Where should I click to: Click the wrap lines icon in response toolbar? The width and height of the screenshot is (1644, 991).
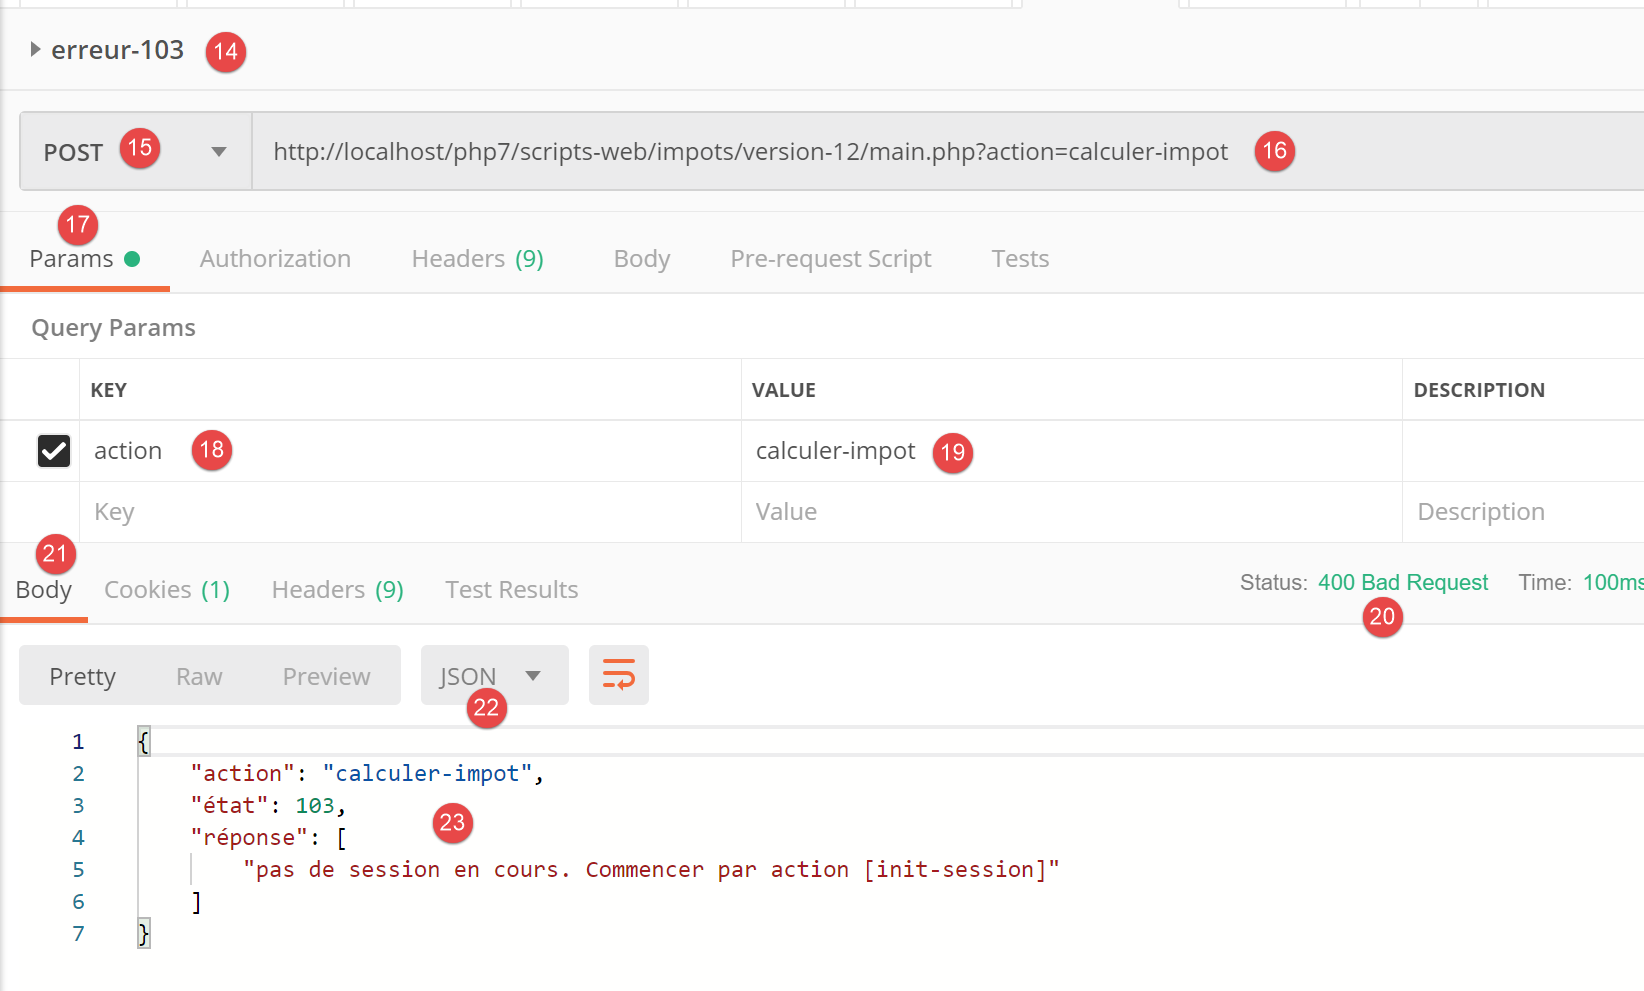click(618, 675)
